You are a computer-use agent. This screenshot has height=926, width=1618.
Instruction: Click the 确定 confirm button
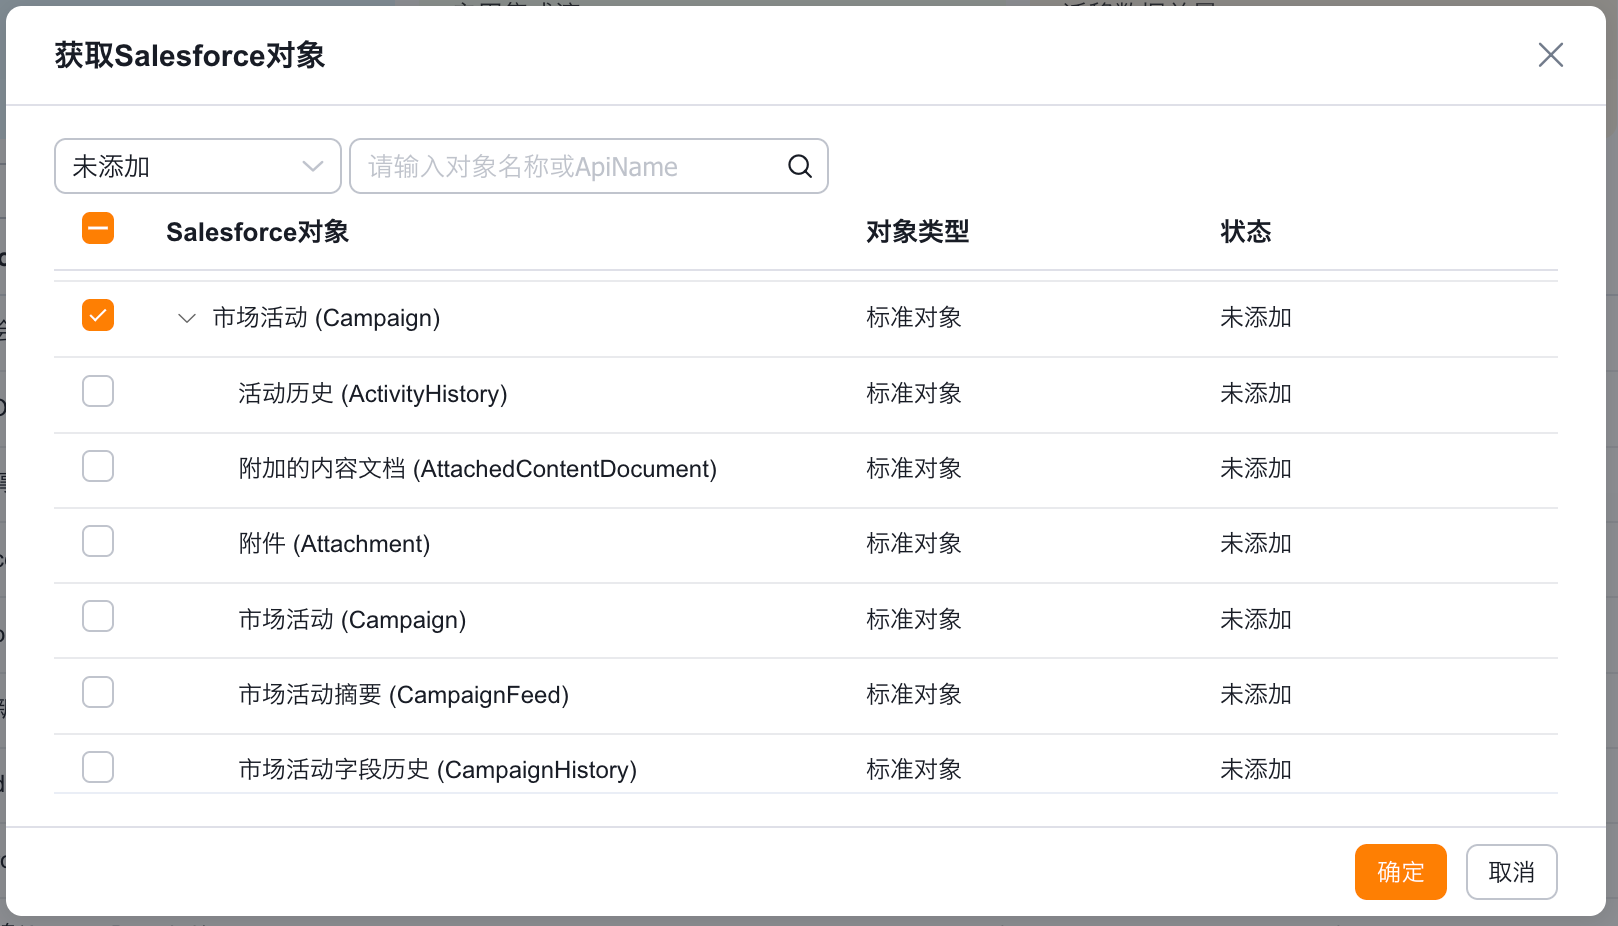tap(1400, 872)
